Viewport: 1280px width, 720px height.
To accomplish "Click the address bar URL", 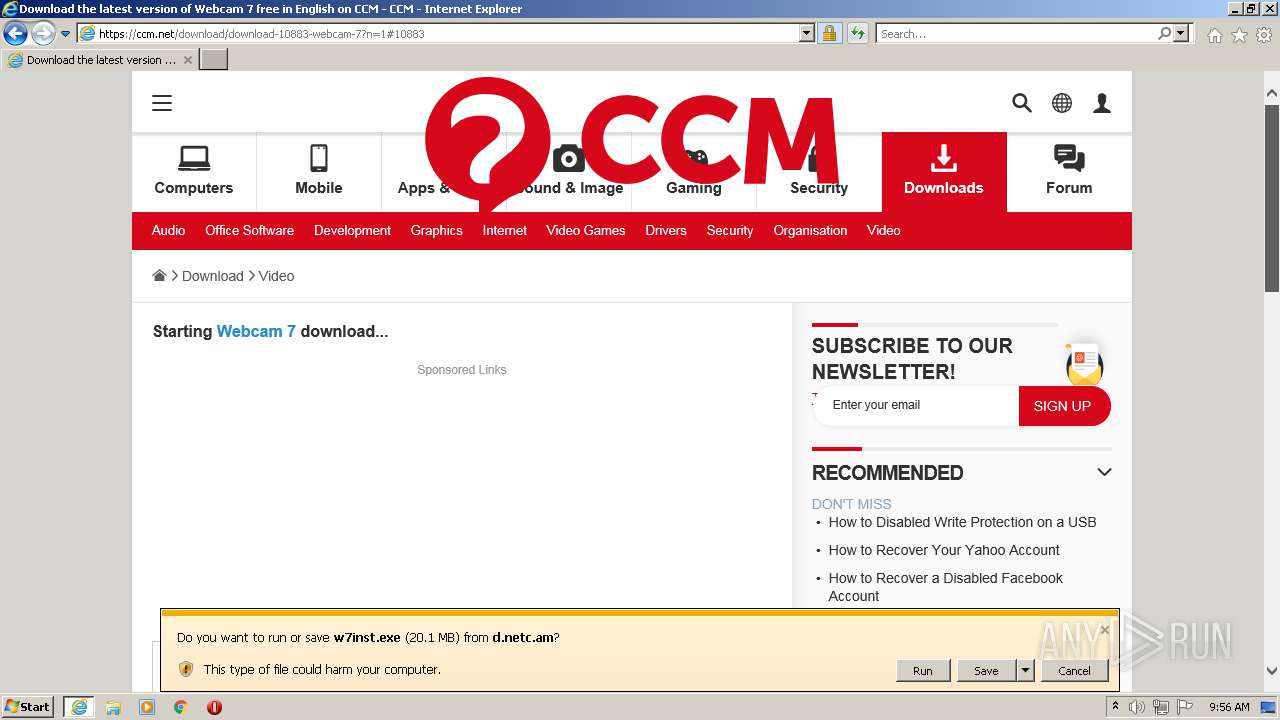I will (x=261, y=33).
